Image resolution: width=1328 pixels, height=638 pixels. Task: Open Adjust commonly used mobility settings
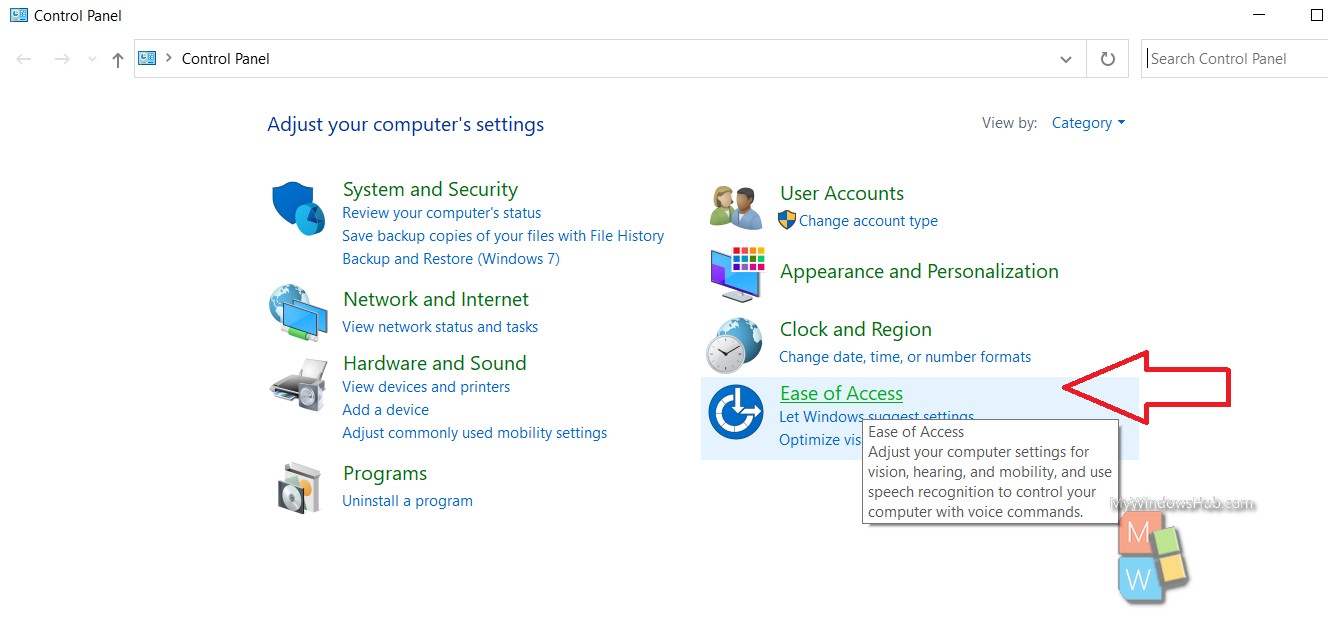click(475, 433)
